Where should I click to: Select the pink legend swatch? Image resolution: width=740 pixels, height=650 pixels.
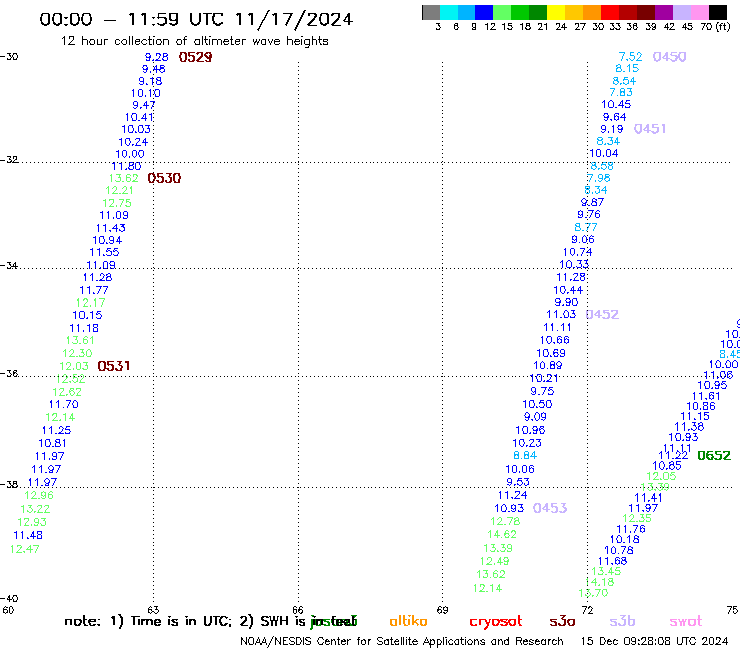pos(700,12)
